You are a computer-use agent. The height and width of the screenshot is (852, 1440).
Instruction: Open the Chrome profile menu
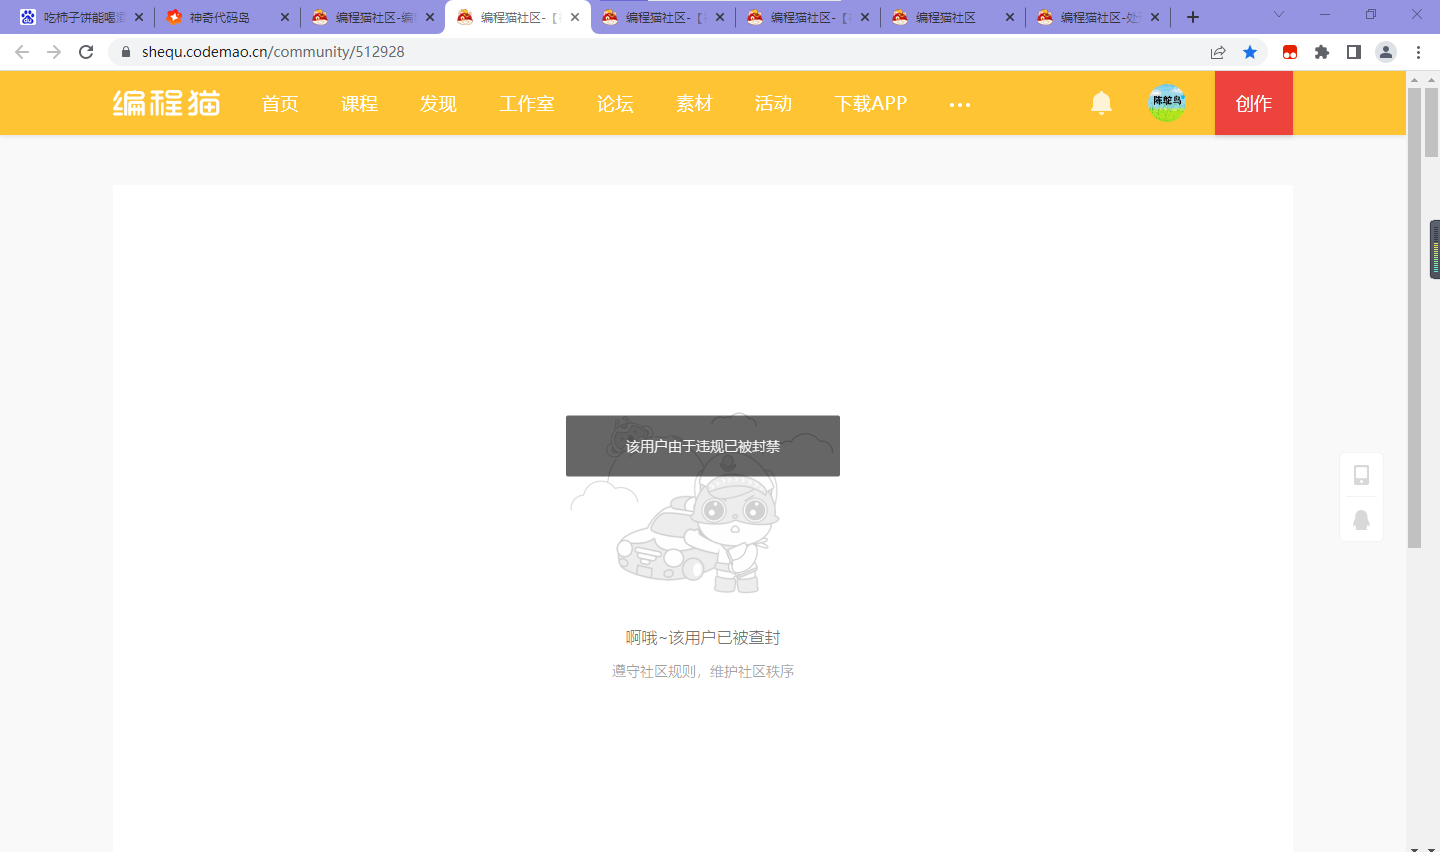coord(1386,52)
